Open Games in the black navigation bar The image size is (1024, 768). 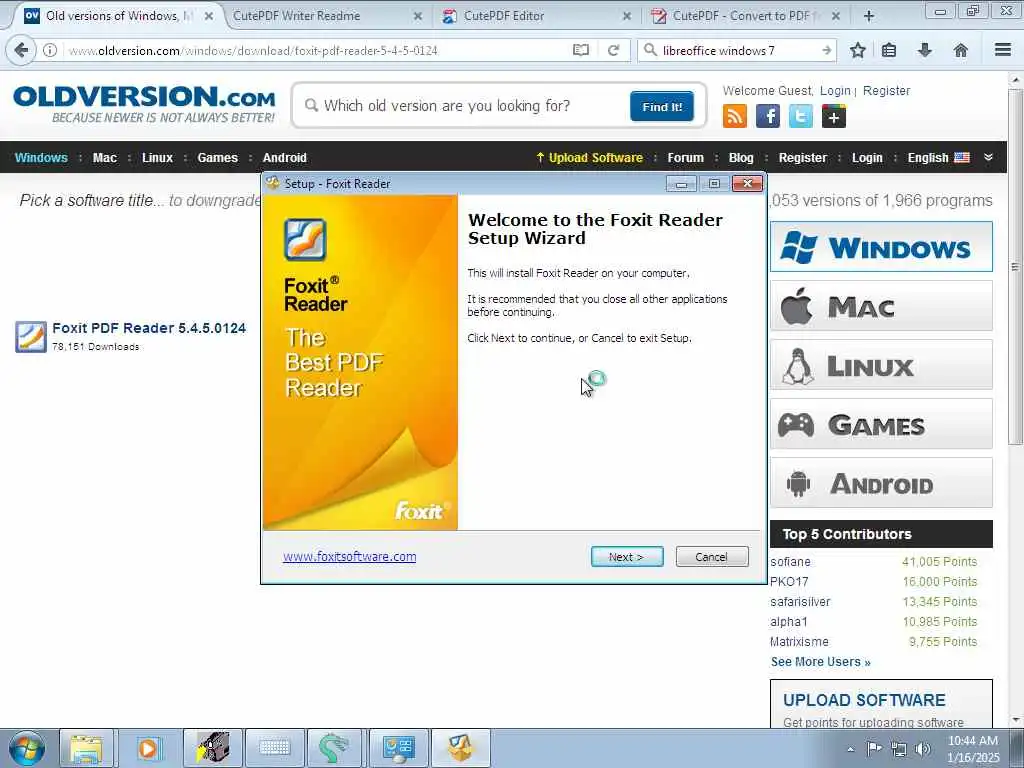point(217,157)
